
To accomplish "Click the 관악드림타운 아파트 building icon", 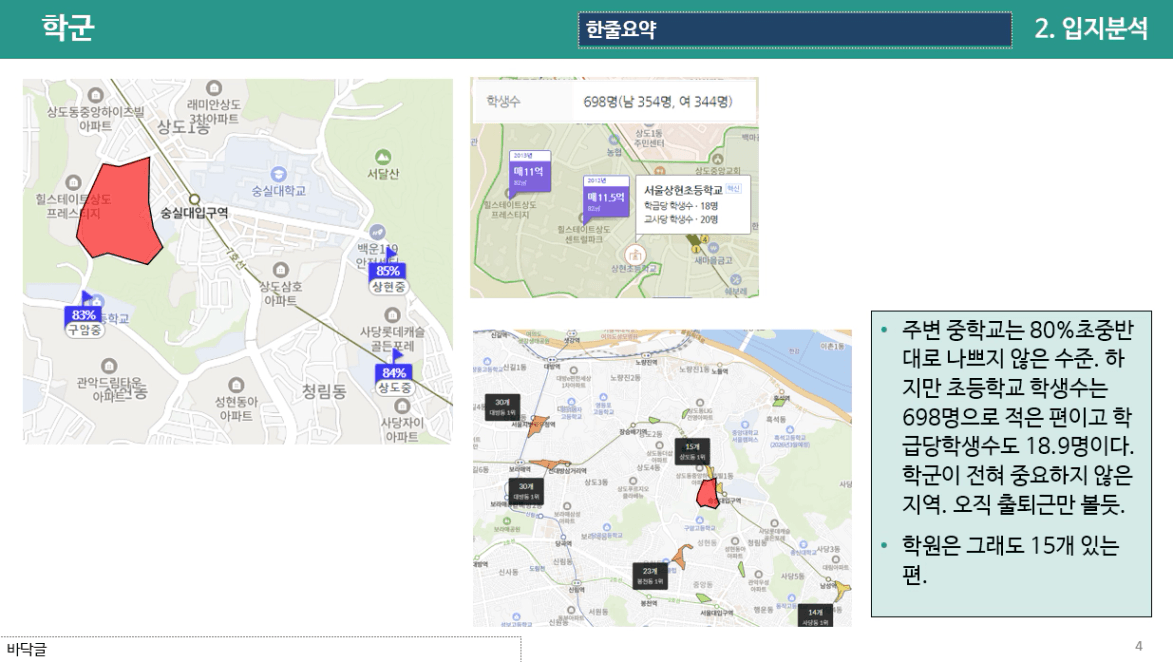I will pos(109,366).
